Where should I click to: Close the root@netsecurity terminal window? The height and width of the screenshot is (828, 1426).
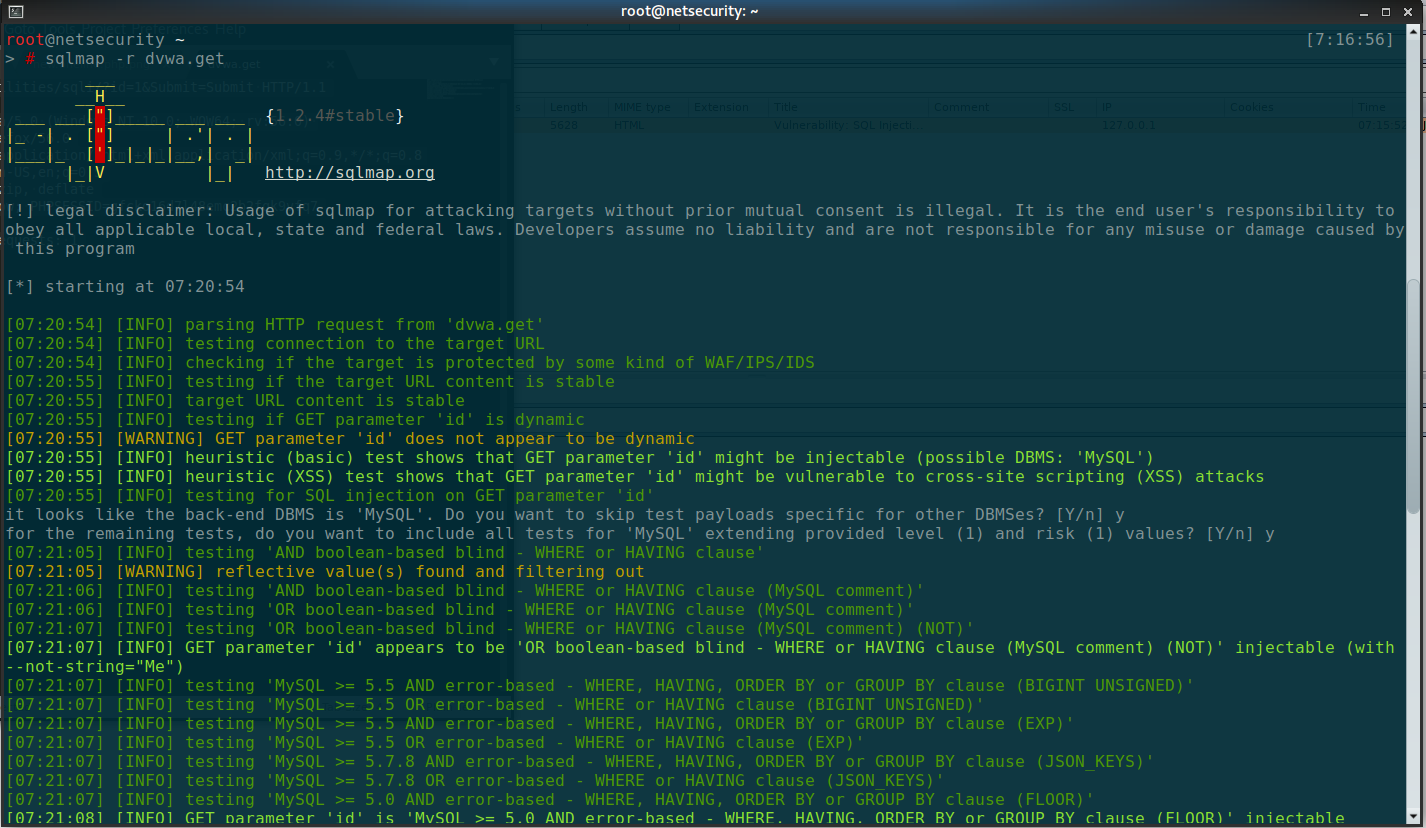tap(1407, 11)
